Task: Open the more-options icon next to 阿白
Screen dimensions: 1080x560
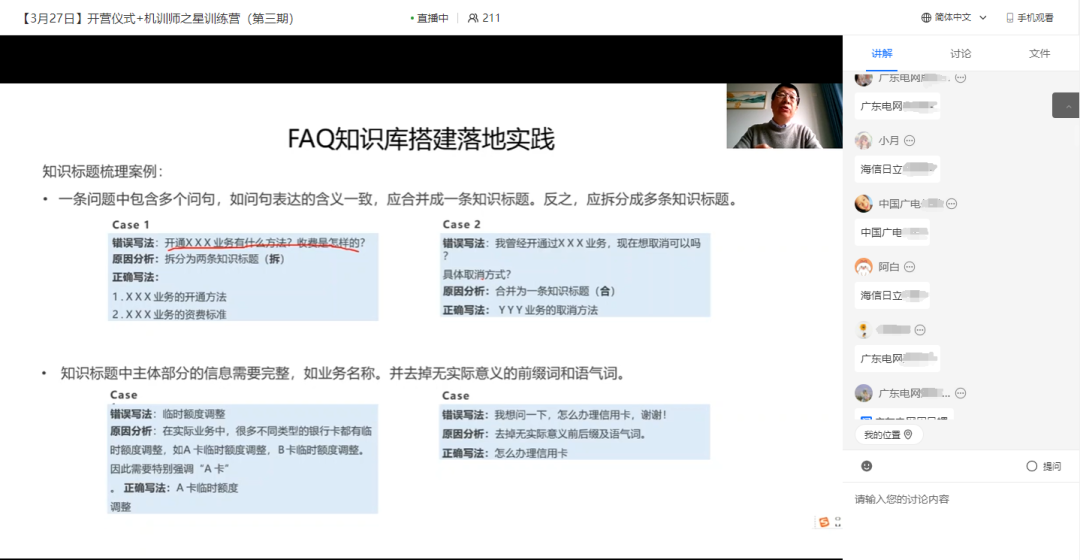Action: coord(909,267)
